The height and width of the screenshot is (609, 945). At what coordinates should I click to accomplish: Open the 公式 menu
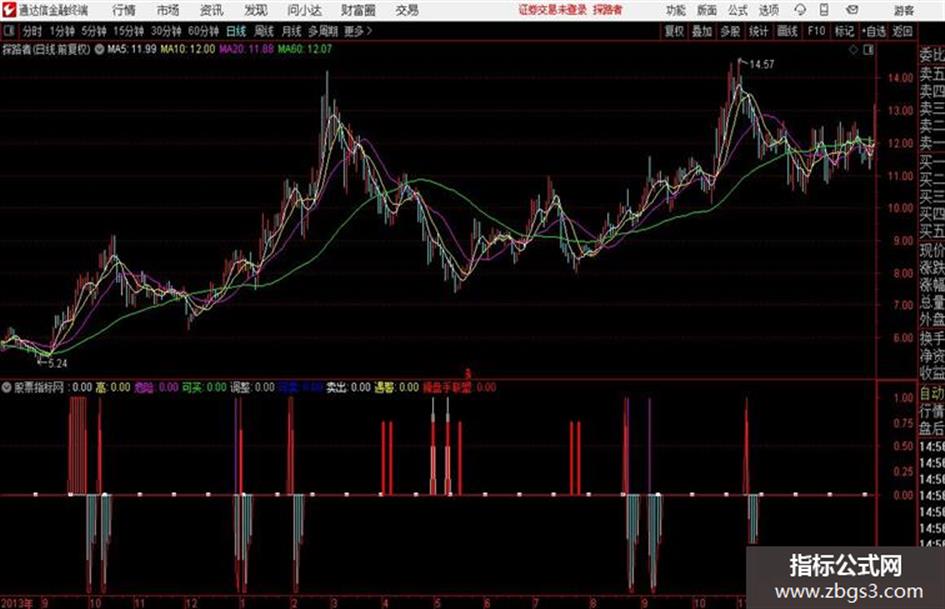pyautogui.click(x=738, y=10)
